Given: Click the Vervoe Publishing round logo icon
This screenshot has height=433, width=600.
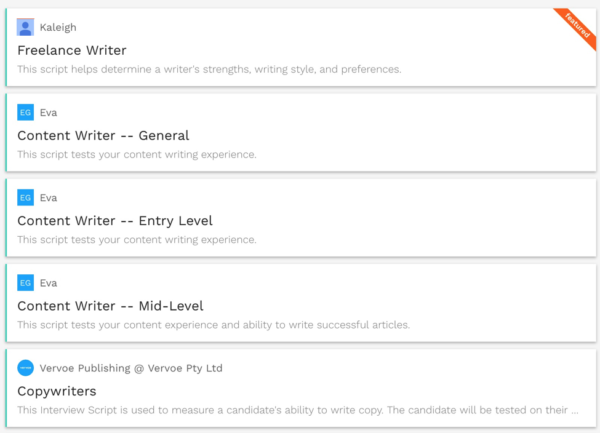Looking at the screenshot, I should [25, 368].
